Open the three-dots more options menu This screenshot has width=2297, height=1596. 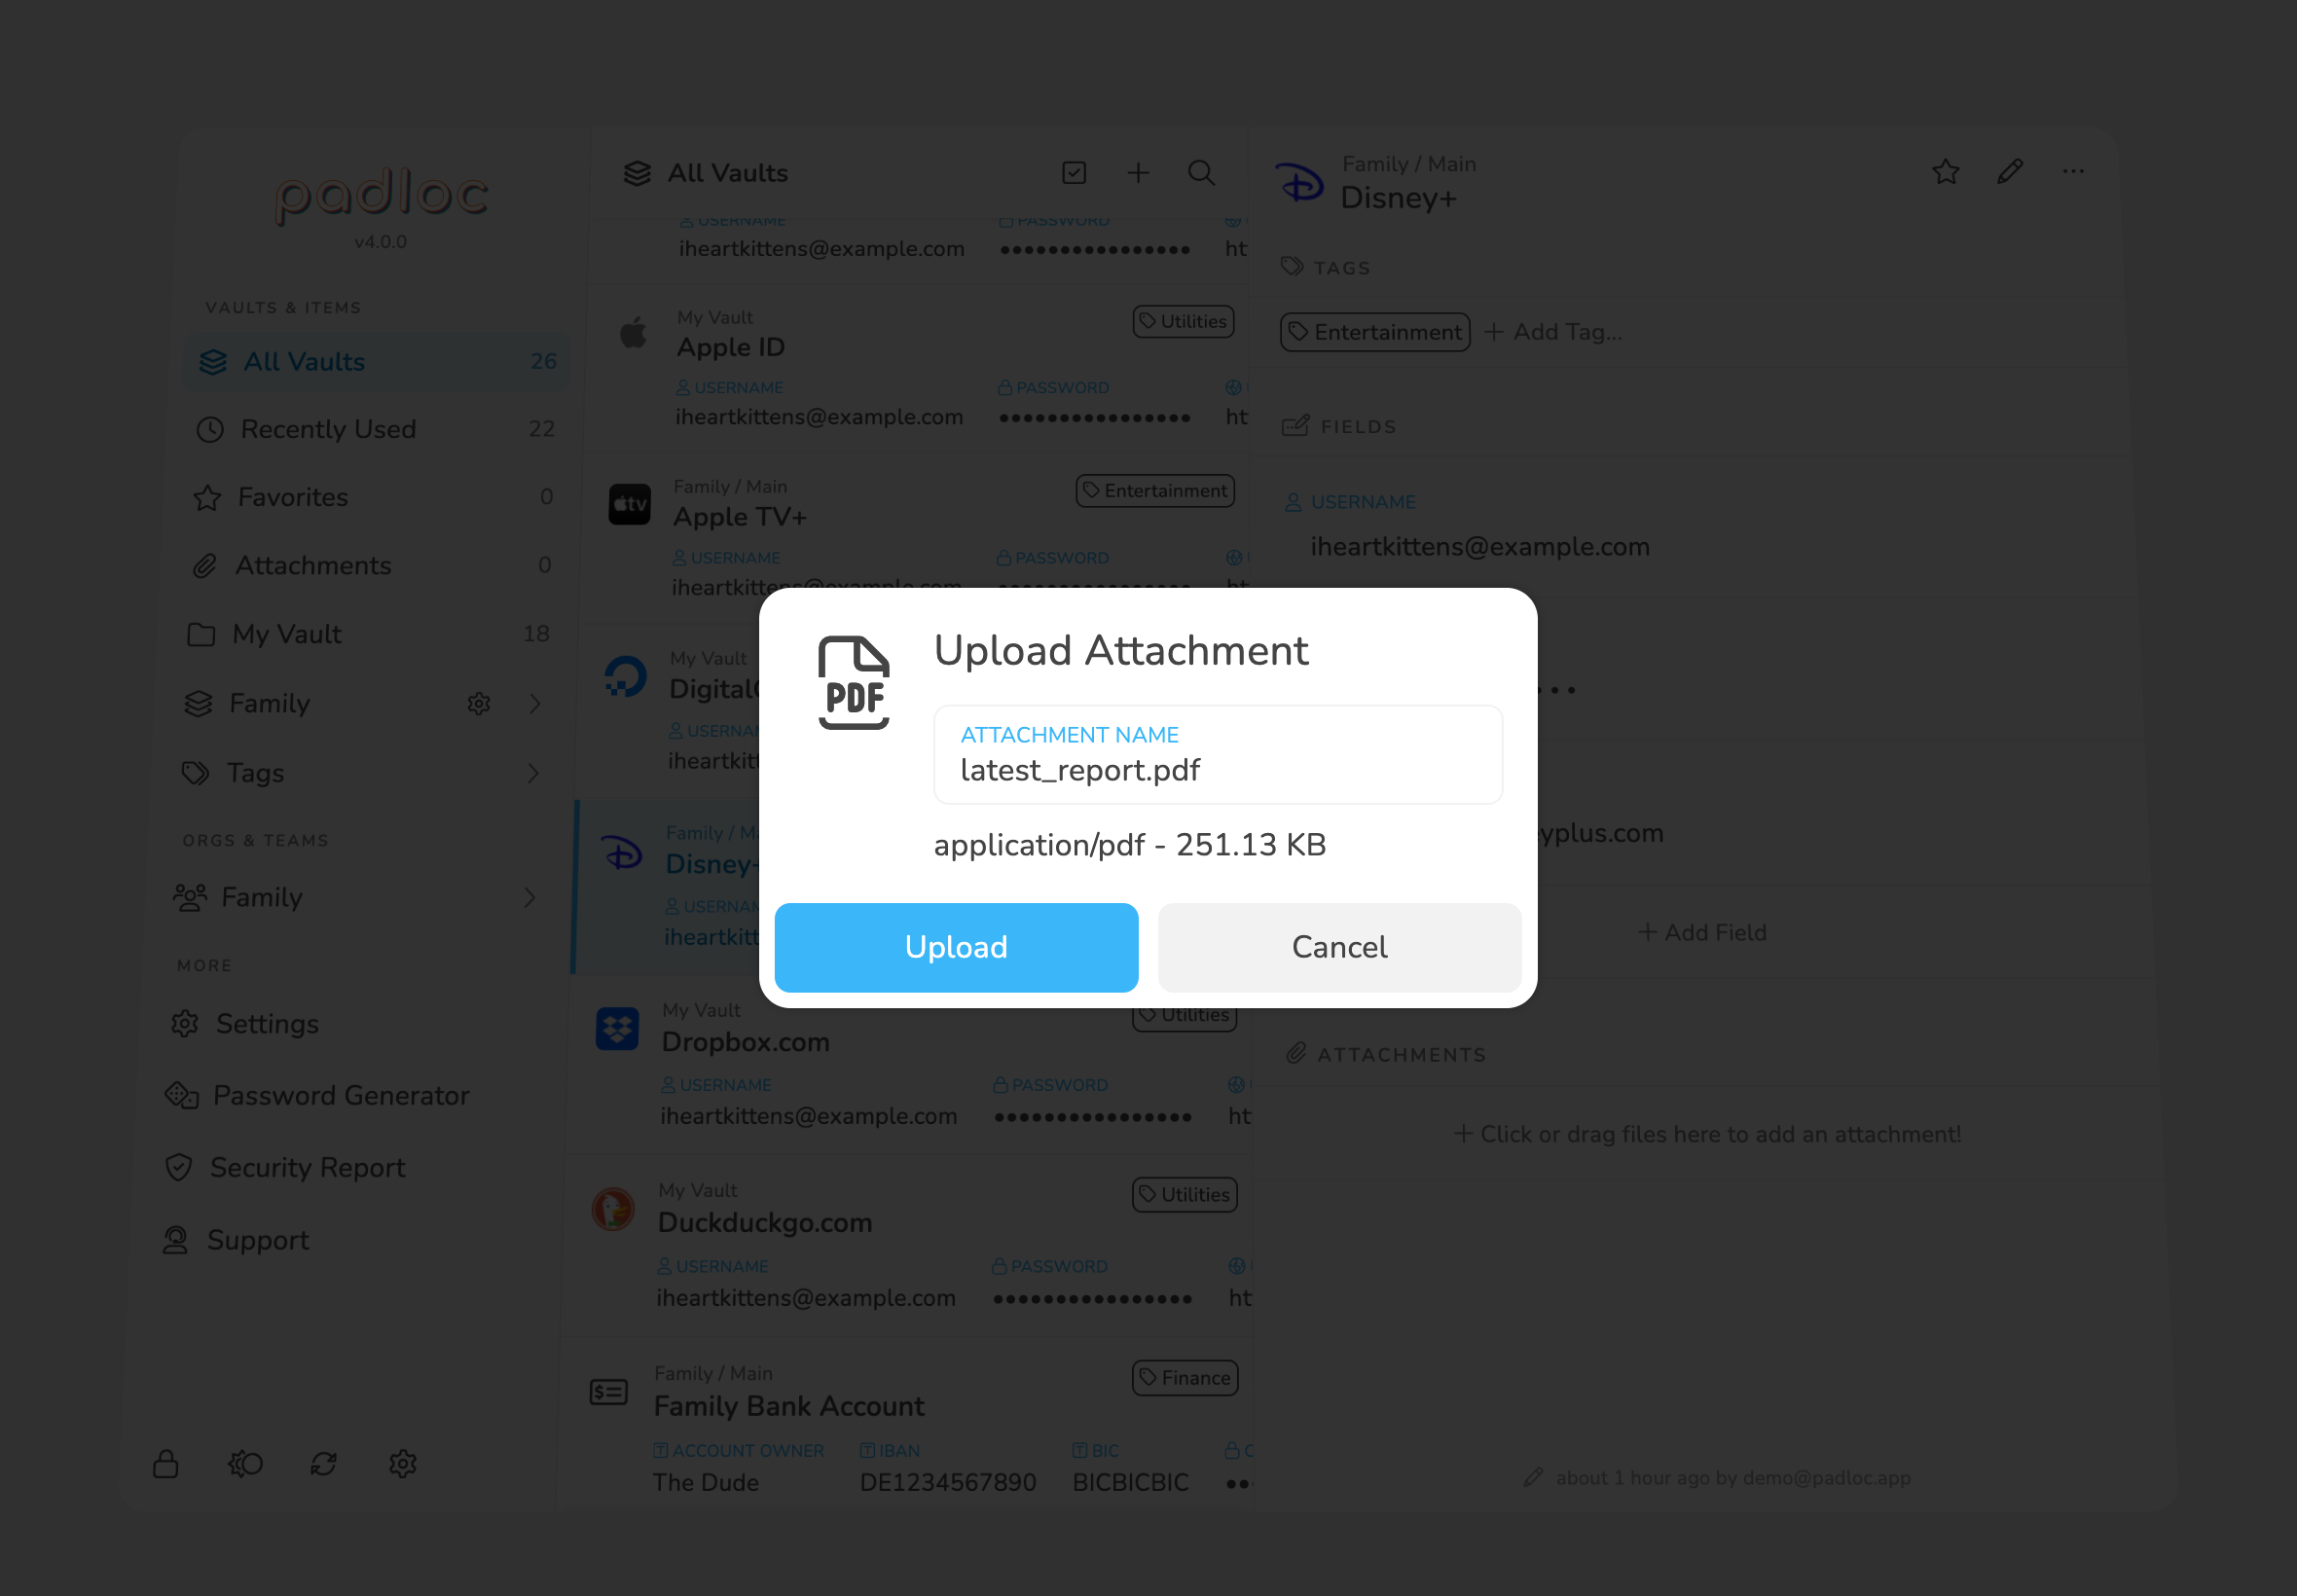(2073, 172)
